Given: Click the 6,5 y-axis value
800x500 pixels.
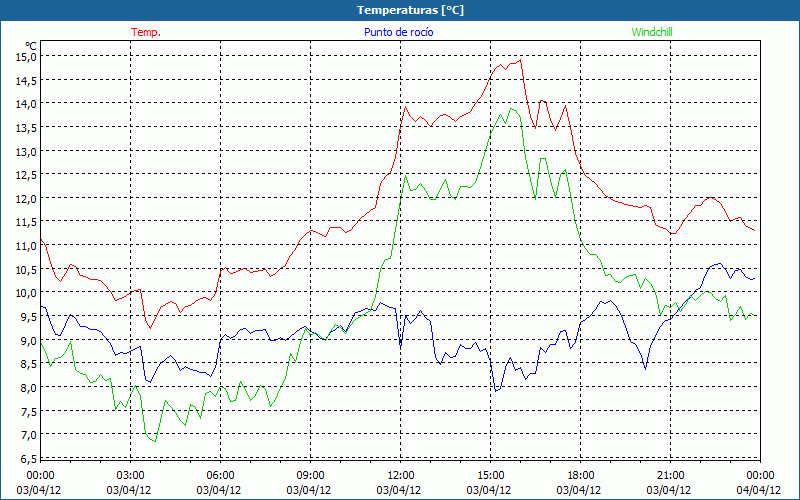Looking at the screenshot, I should 30,459.
